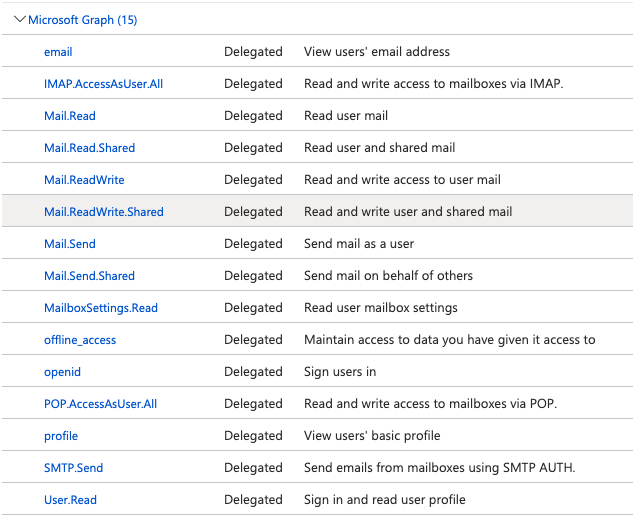633x518 pixels.
Task: Open the profile permission
Action: point(61,436)
